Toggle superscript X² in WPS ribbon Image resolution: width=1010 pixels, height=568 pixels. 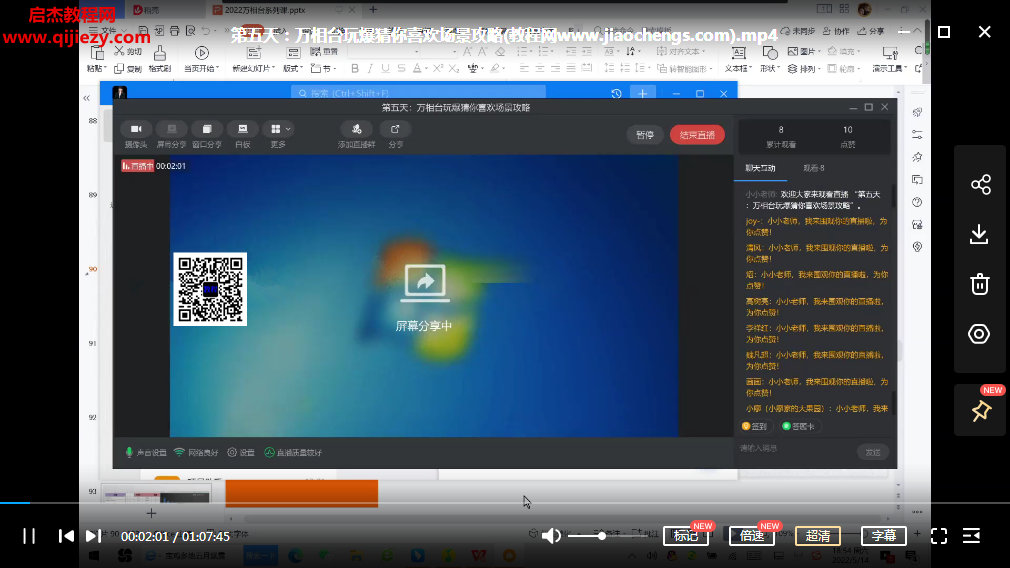pyautogui.click(x=438, y=68)
